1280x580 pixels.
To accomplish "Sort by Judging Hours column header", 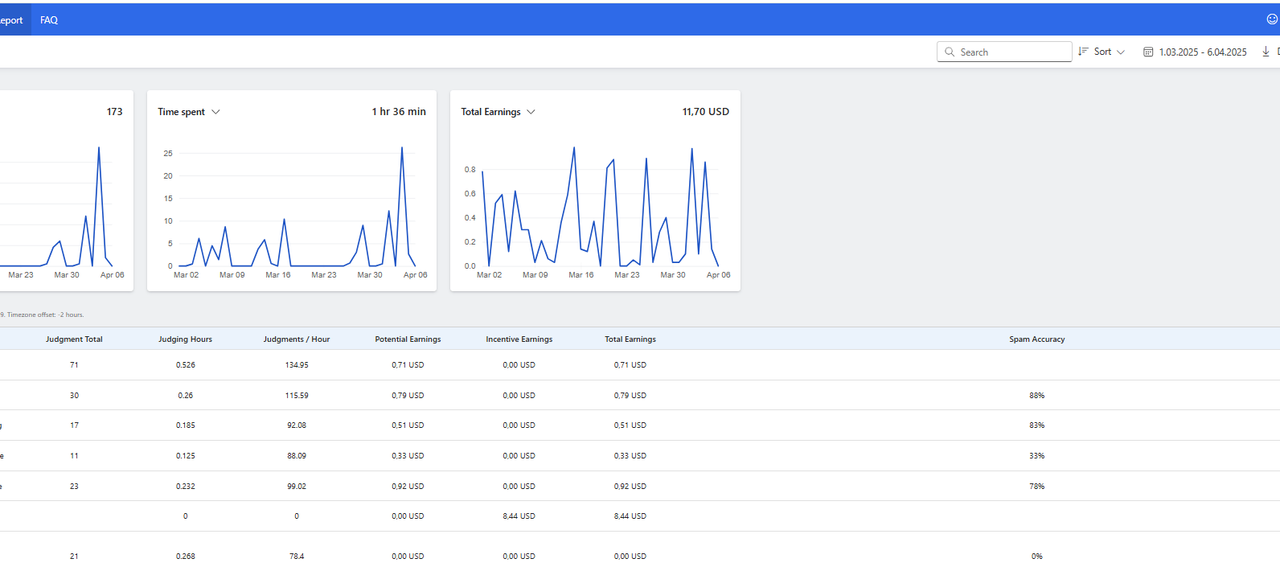I will tap(185, 339).
